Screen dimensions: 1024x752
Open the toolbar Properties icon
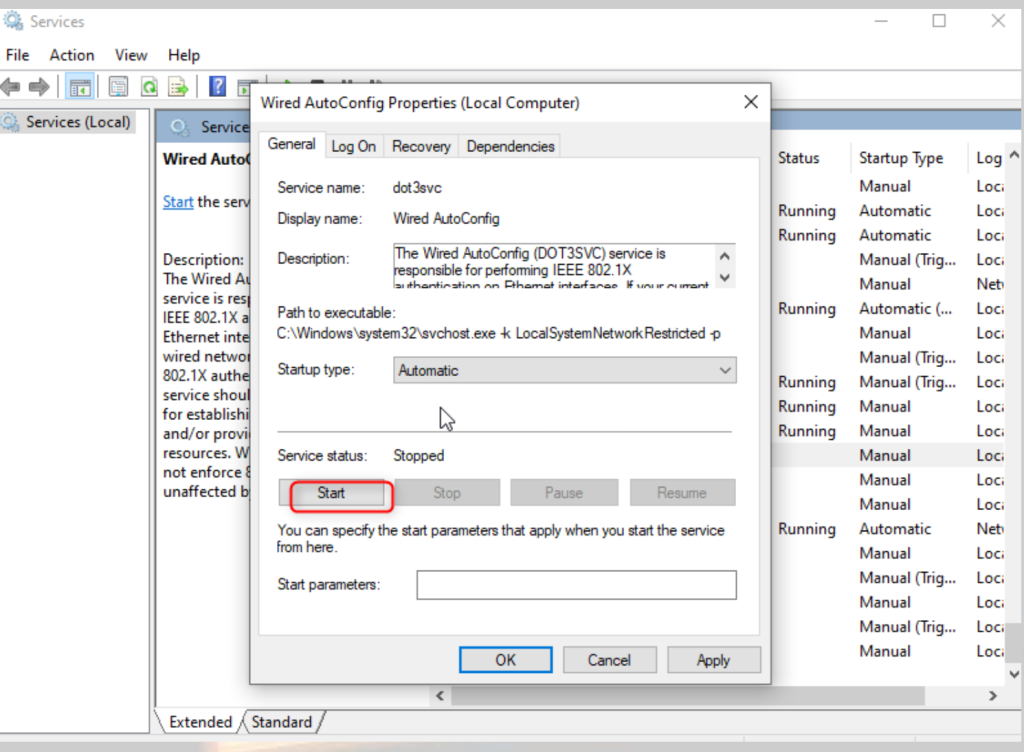118,87
